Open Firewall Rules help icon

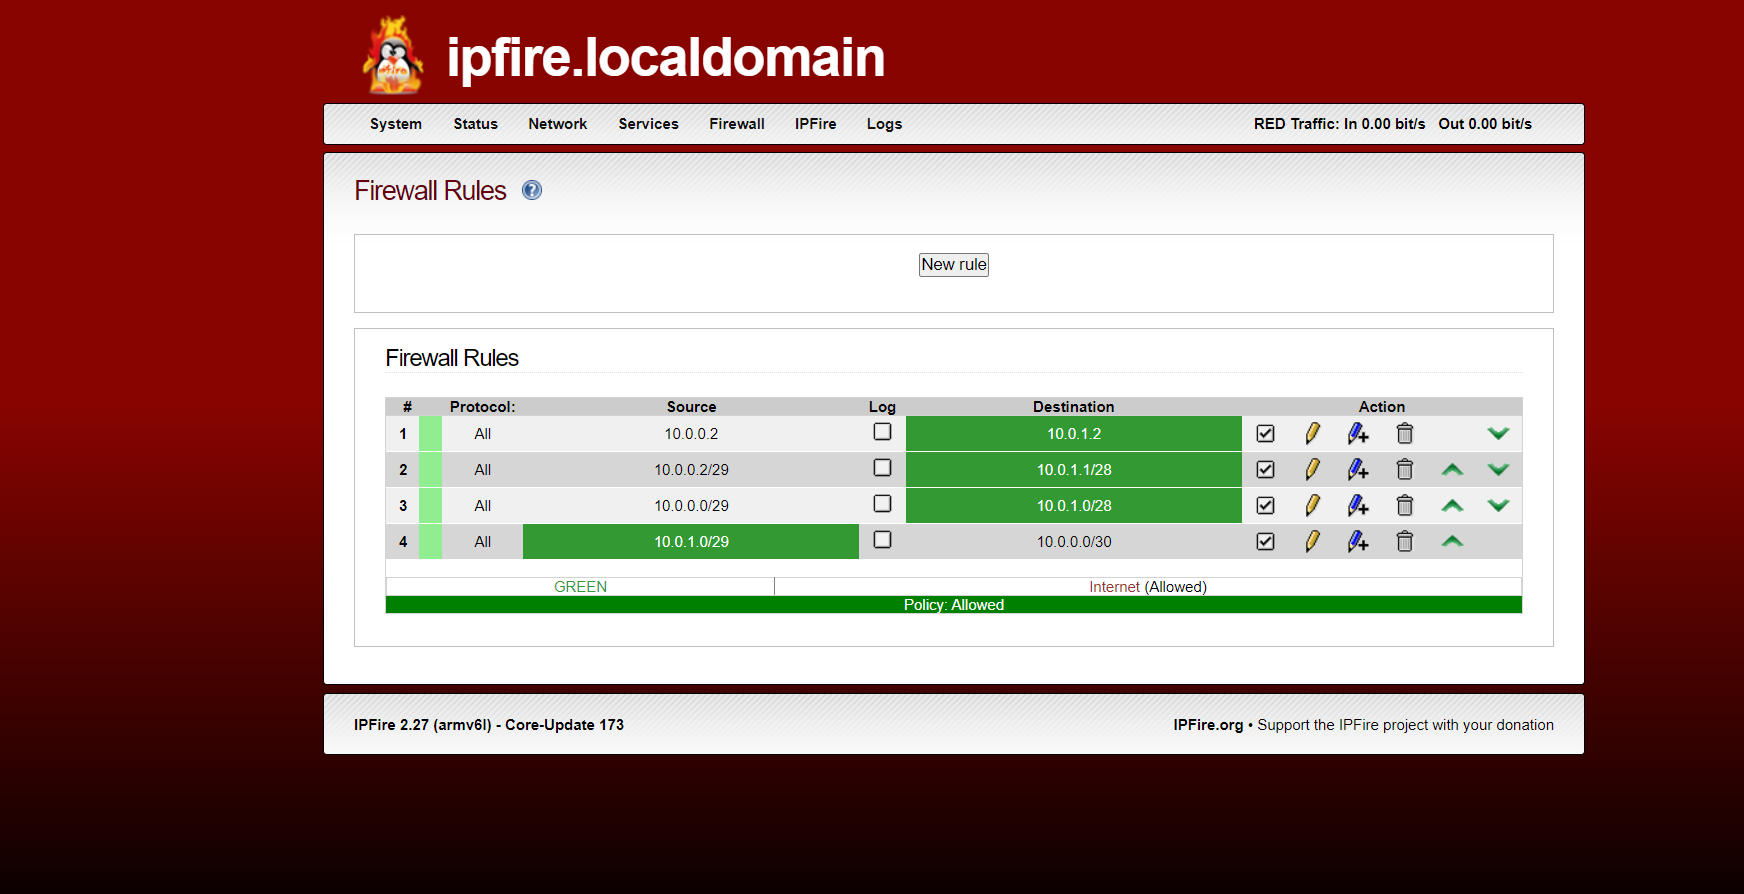532,190
